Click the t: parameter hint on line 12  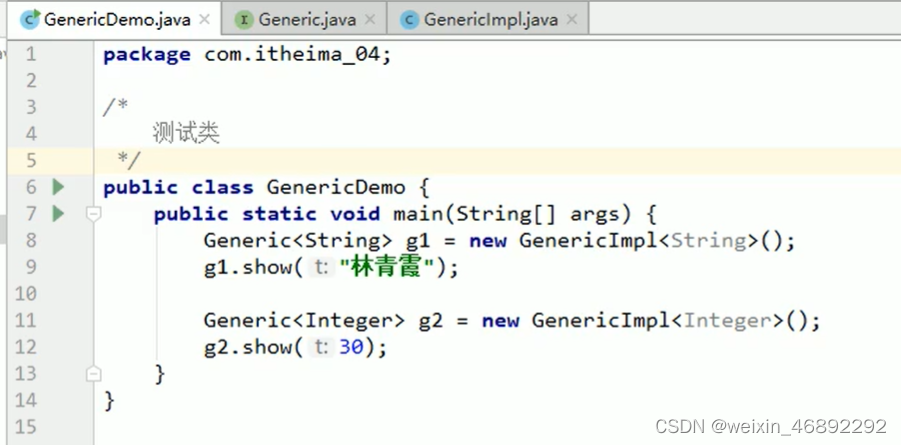(x=322, y=348)
